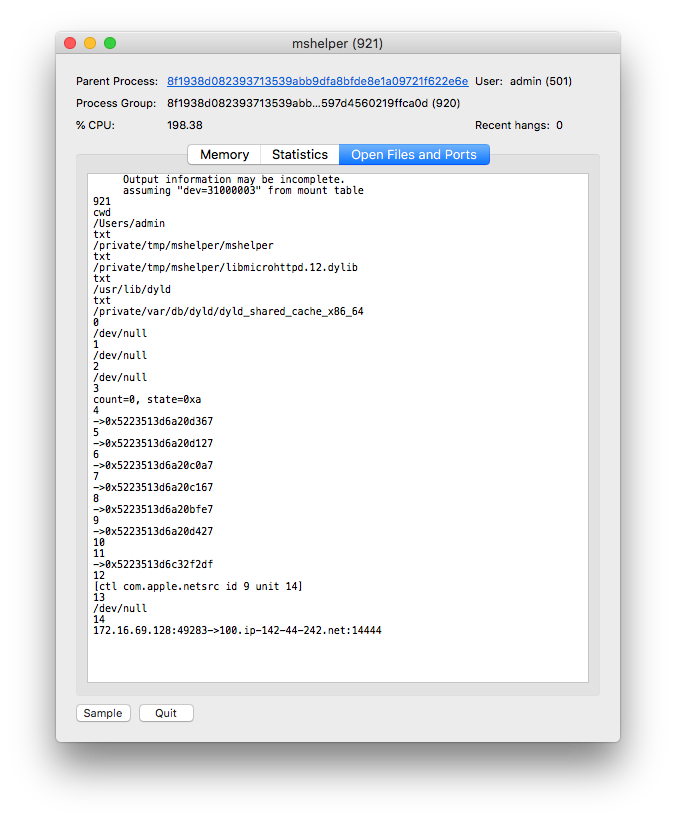Click the 921 PID line in output

click(102, 201)
